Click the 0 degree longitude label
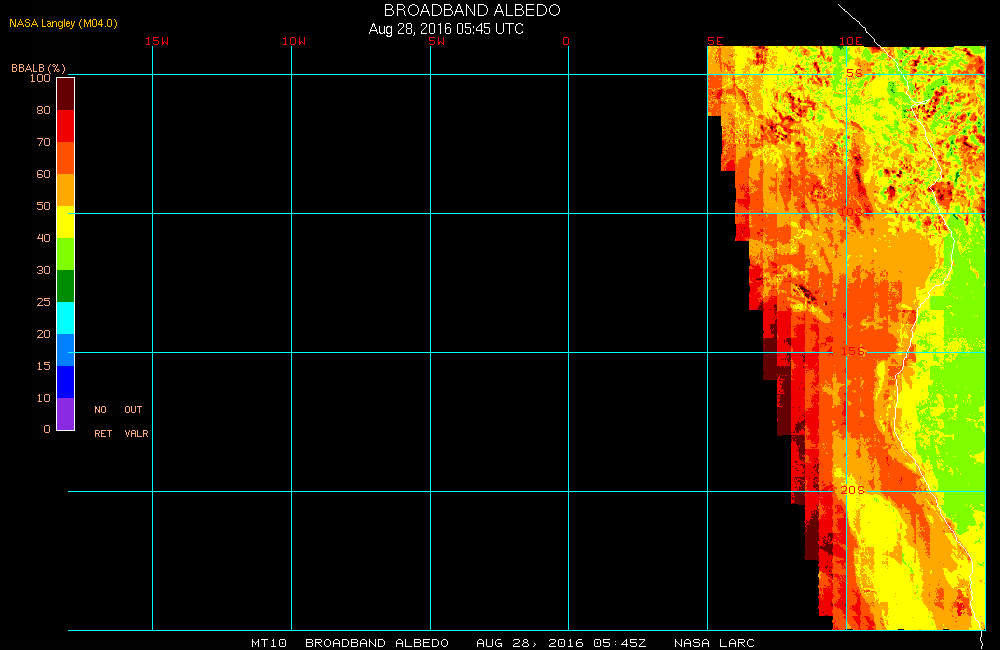Image resolution: width=1000 pixels, height=650 pixels. point(566,41)
